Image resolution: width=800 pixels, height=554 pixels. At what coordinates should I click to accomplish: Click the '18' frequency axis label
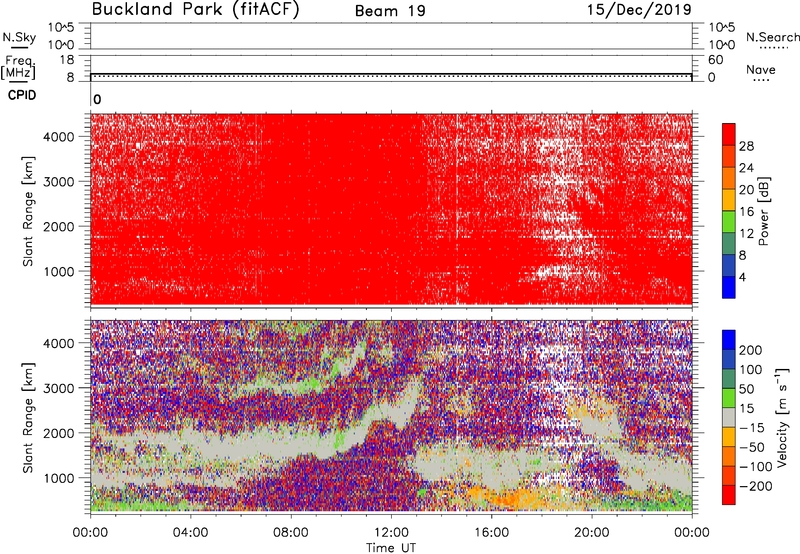click(67, 60)
